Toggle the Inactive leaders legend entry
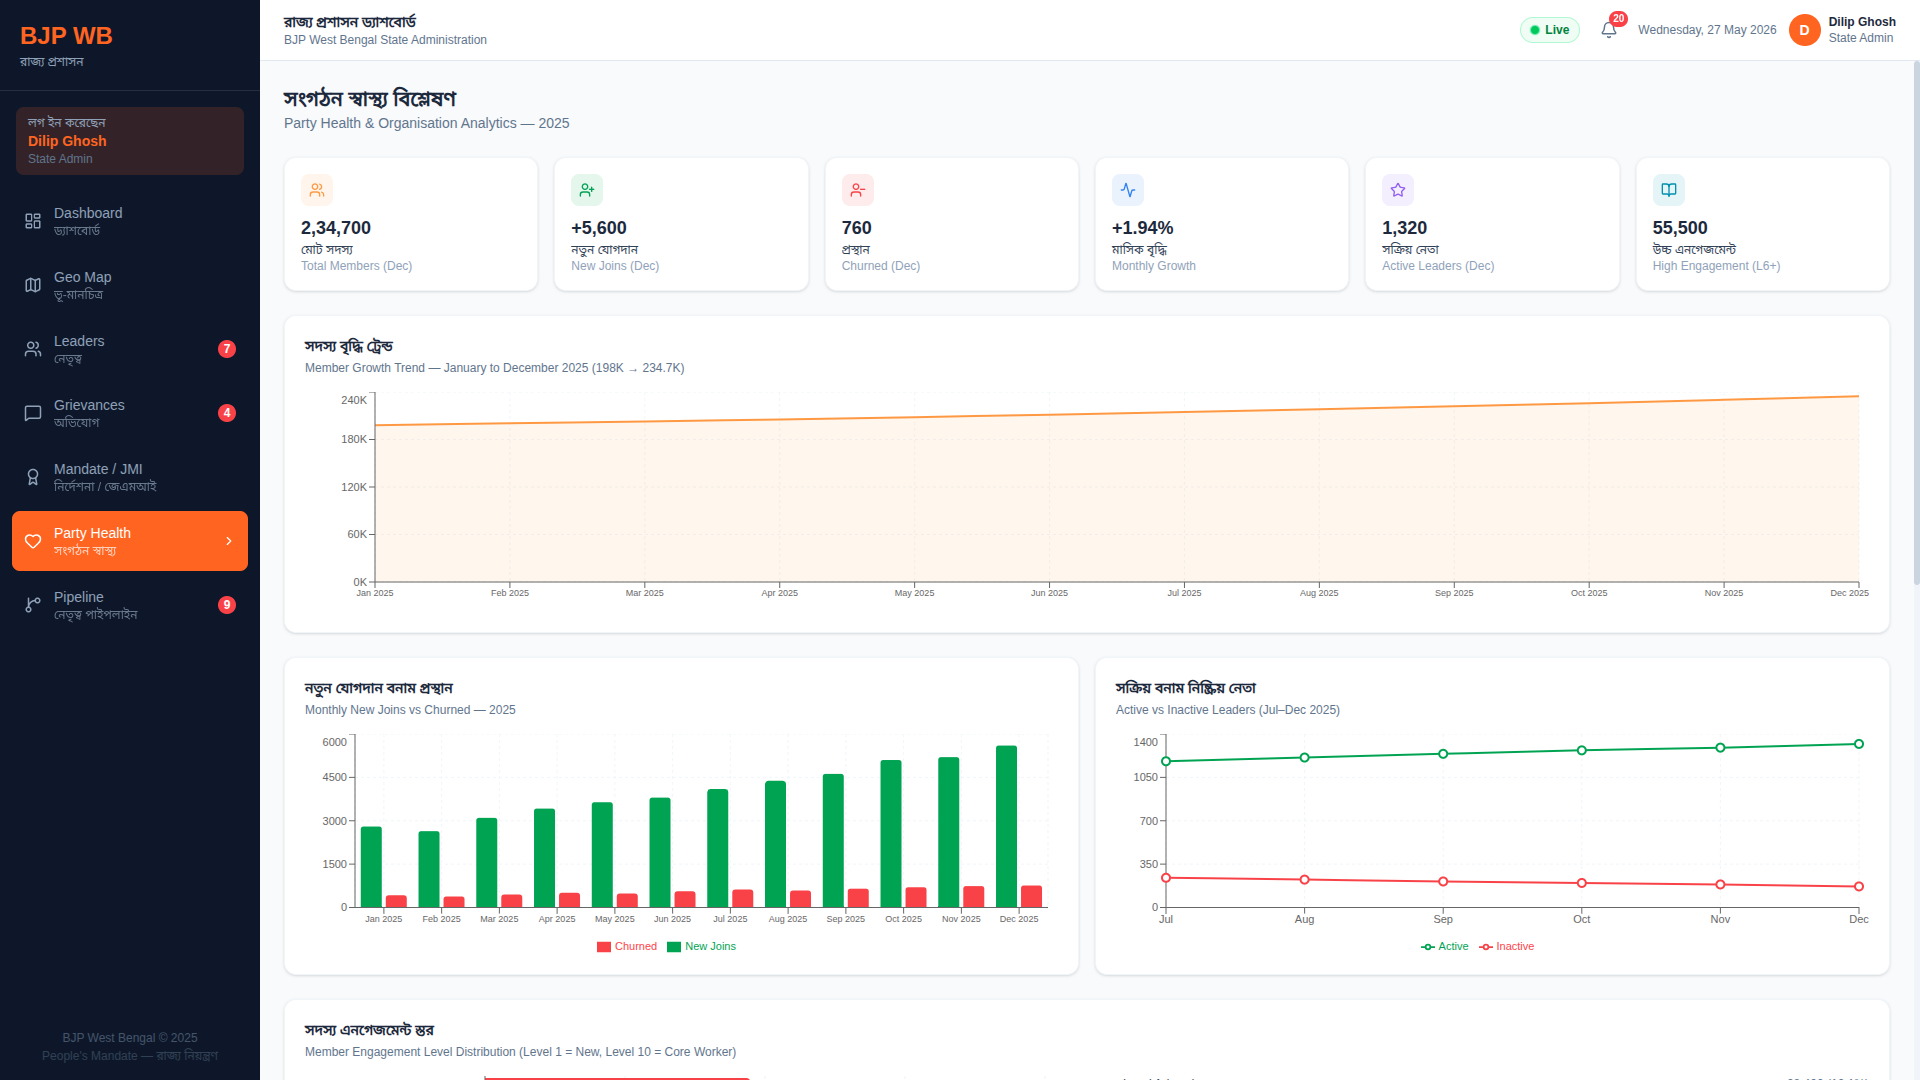Viewport: 1920px width, 1080px height. click(1507, 947)
